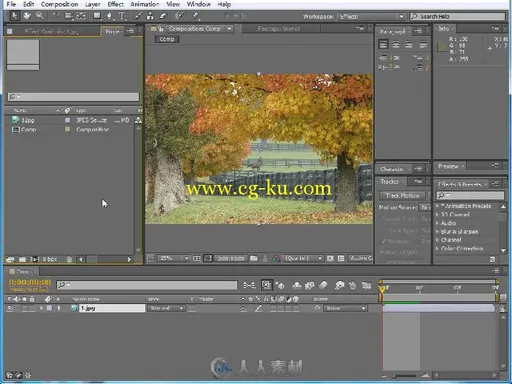The width and height of the screenshot is (512, 384).
Task: Click the timeline current timecode 0:00:00:00
Action: 30,282
